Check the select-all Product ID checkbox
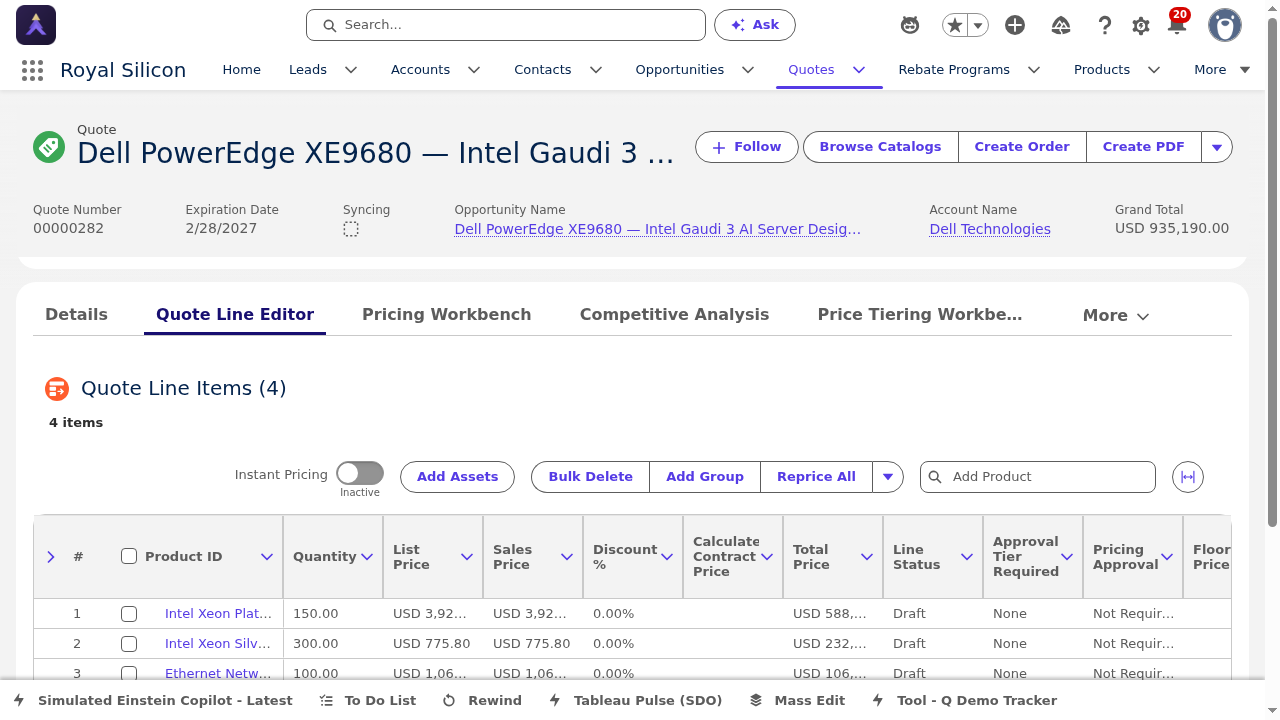Image resolution: width=1280 pixels, height=720 pixels. pyautogui.click(x=129, y=556)
